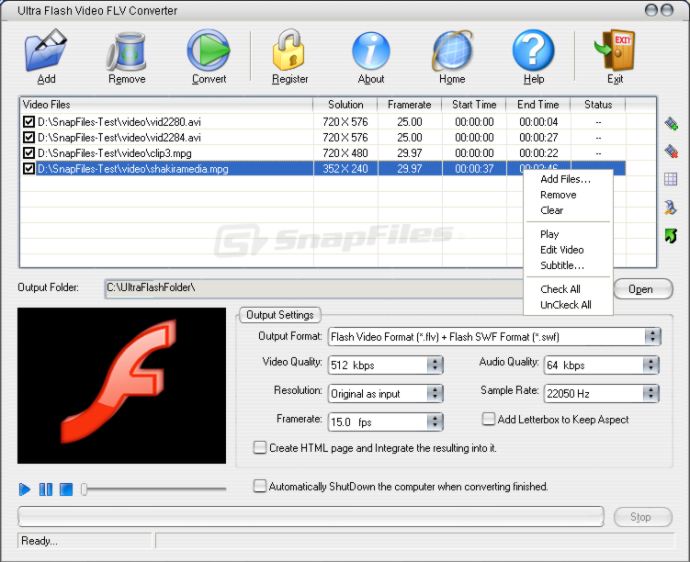The image size is (690, 562).
Task: Click the End Time column header
Action: tap(538, 104)
